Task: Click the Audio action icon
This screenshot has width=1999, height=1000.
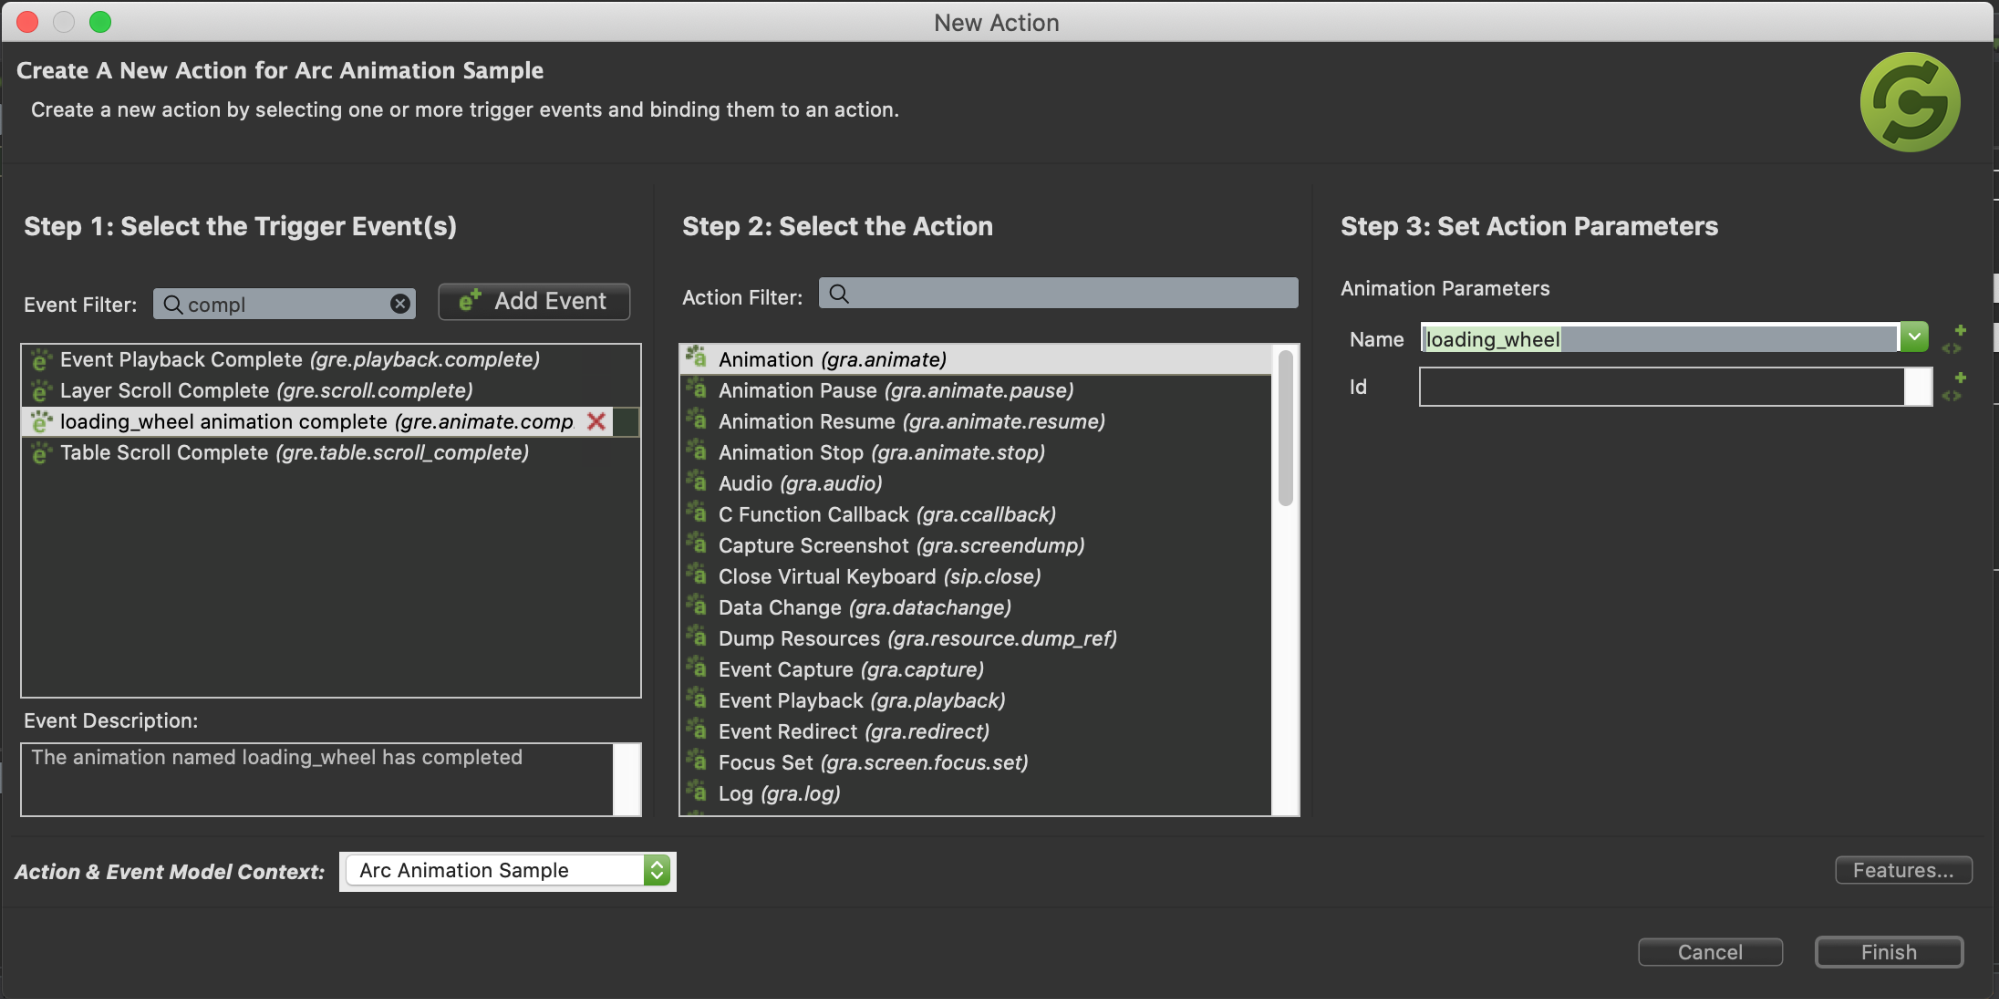Action: click(697, 481)
